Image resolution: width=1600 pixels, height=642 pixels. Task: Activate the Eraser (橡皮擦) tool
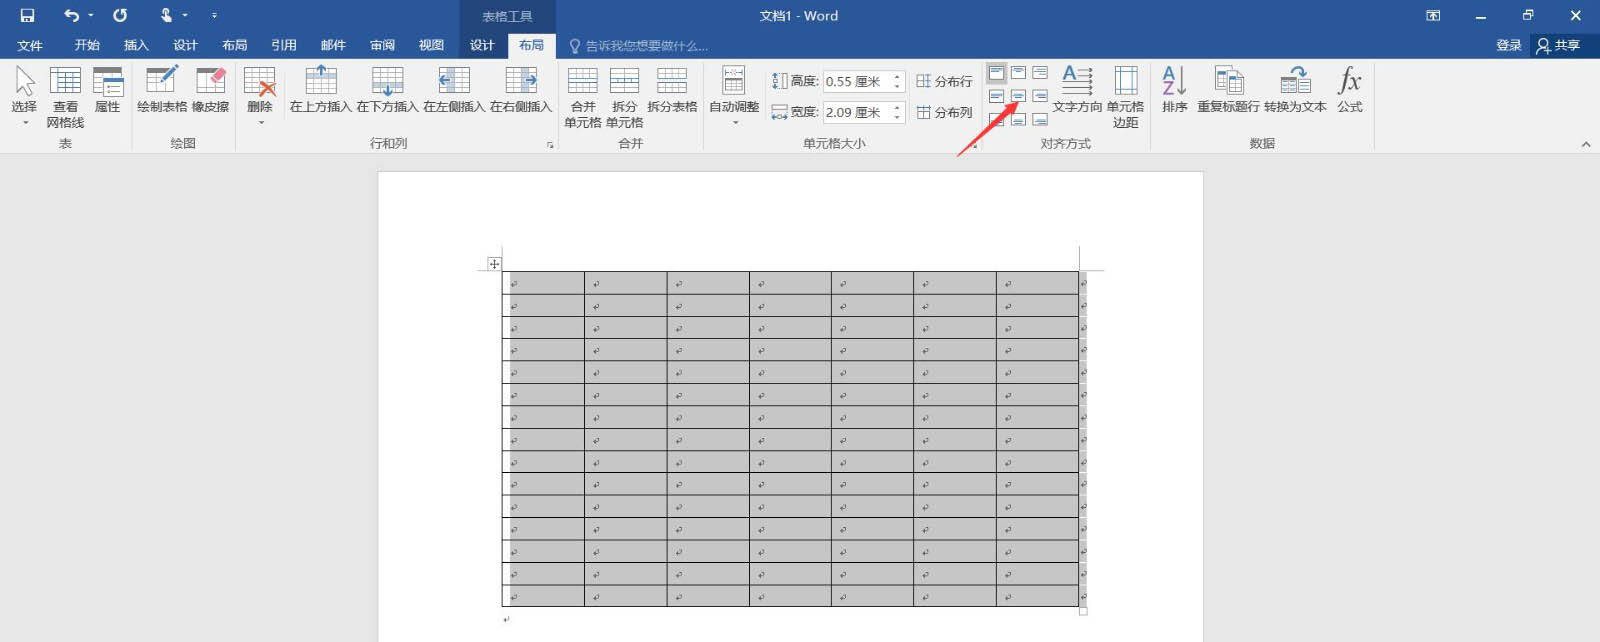pyautogui.click(x=211, y=90)
